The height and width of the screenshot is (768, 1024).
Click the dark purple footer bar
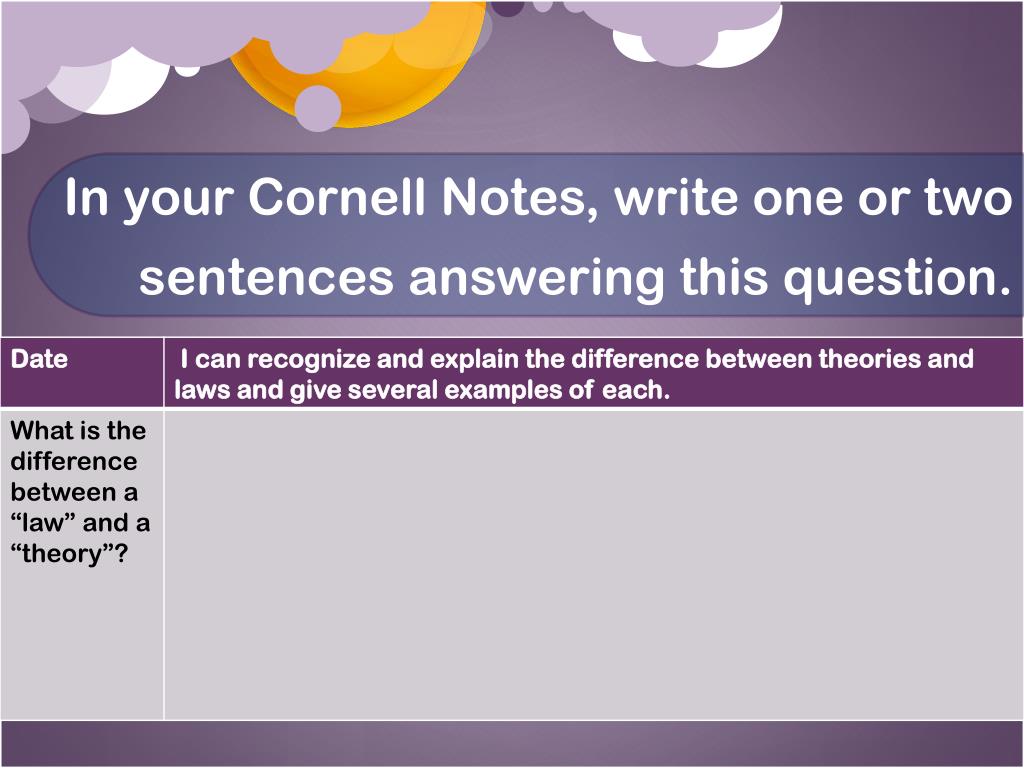(x=512, y=744)
